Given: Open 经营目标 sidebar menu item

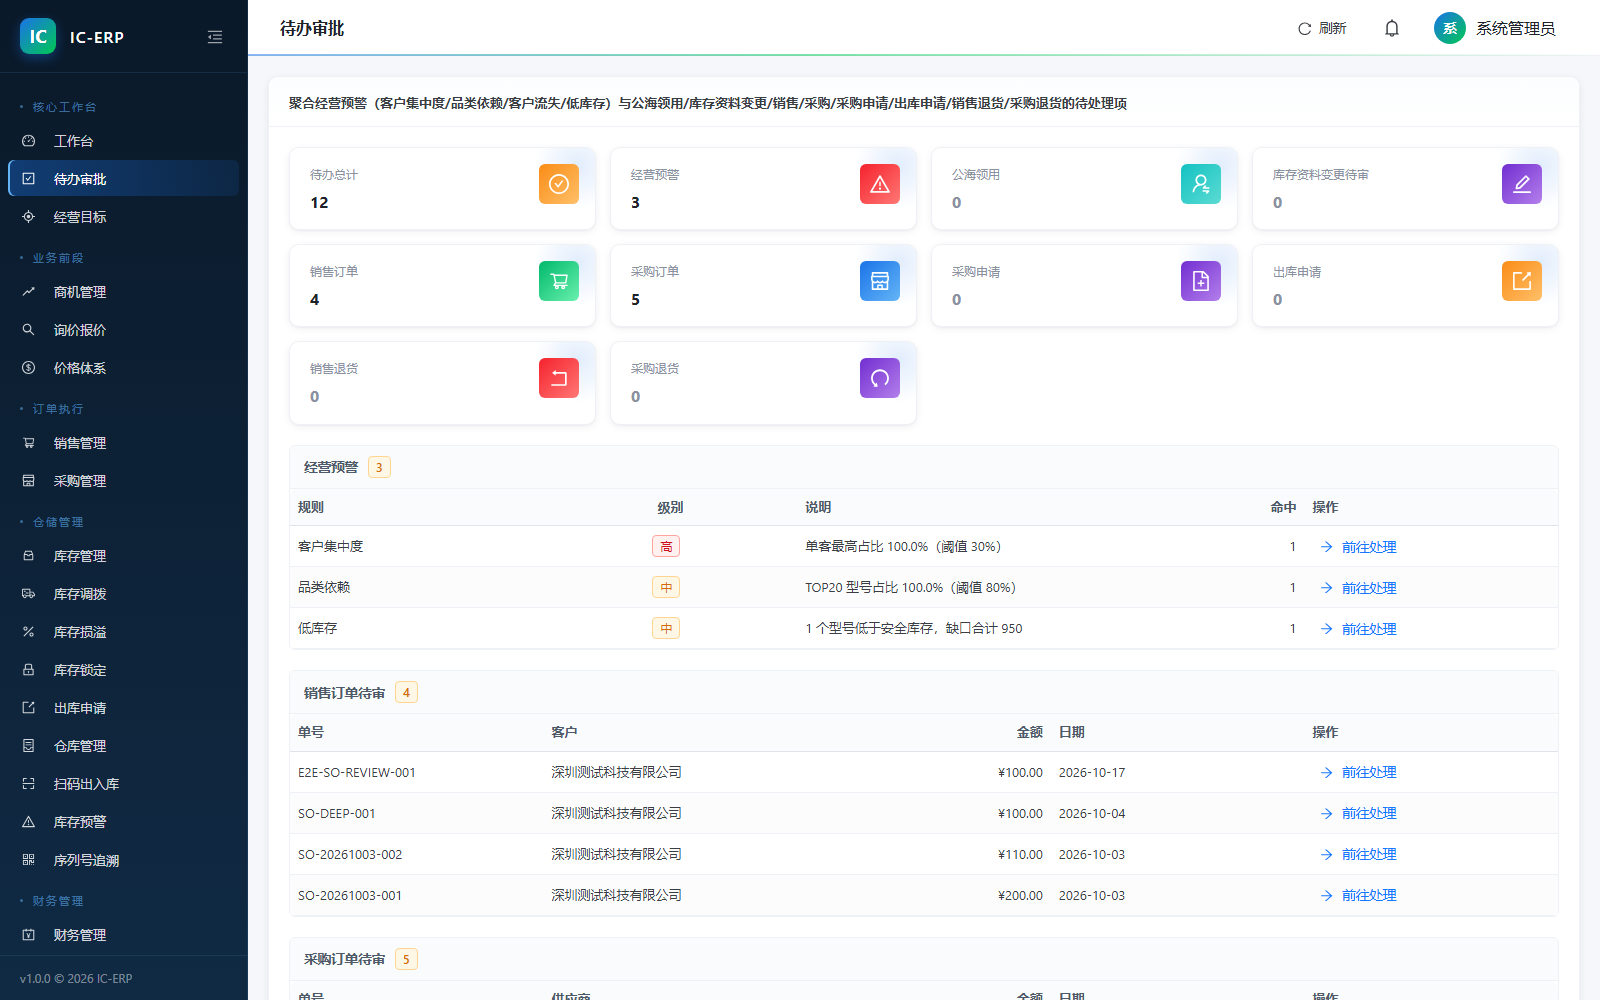Looking at the screenshot, I should click(x=124, y=217).
